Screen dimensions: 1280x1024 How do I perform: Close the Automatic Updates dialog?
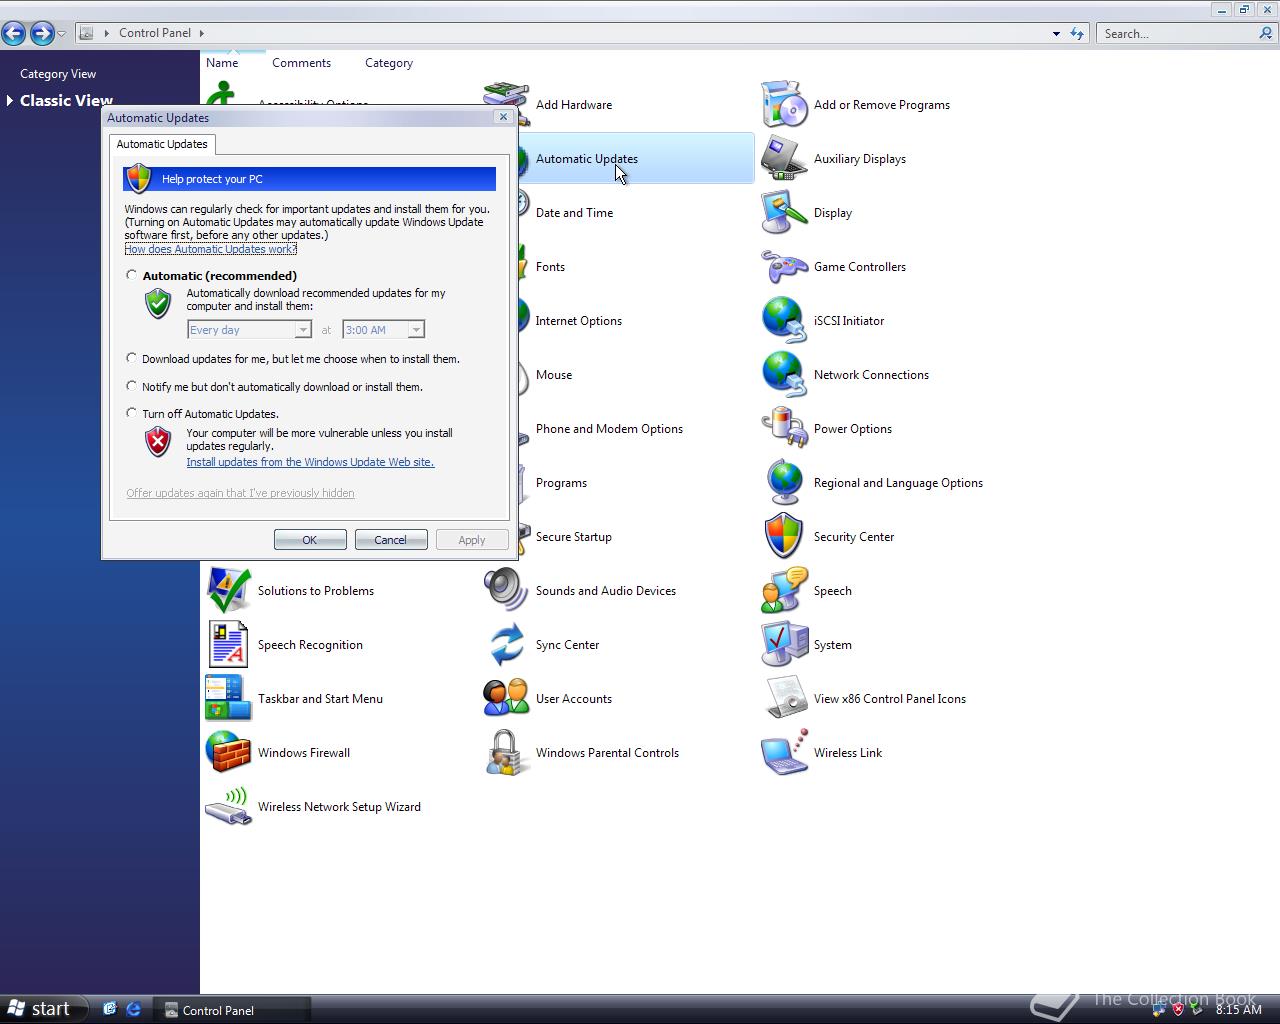tap(503, 117)
